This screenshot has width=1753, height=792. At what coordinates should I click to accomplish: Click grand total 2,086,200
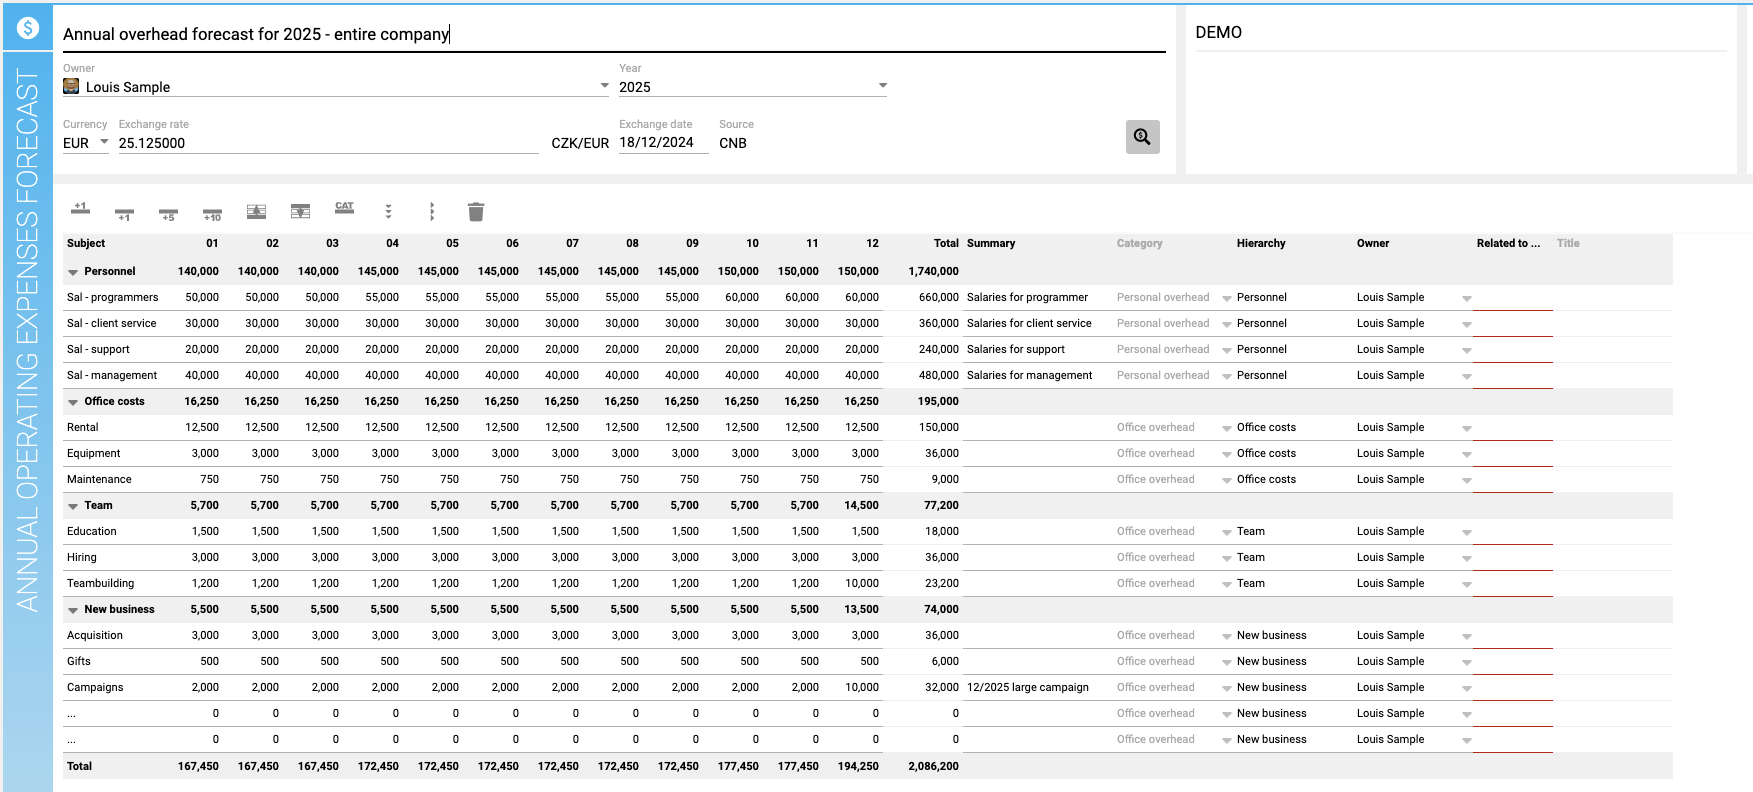tap(934, 766)
